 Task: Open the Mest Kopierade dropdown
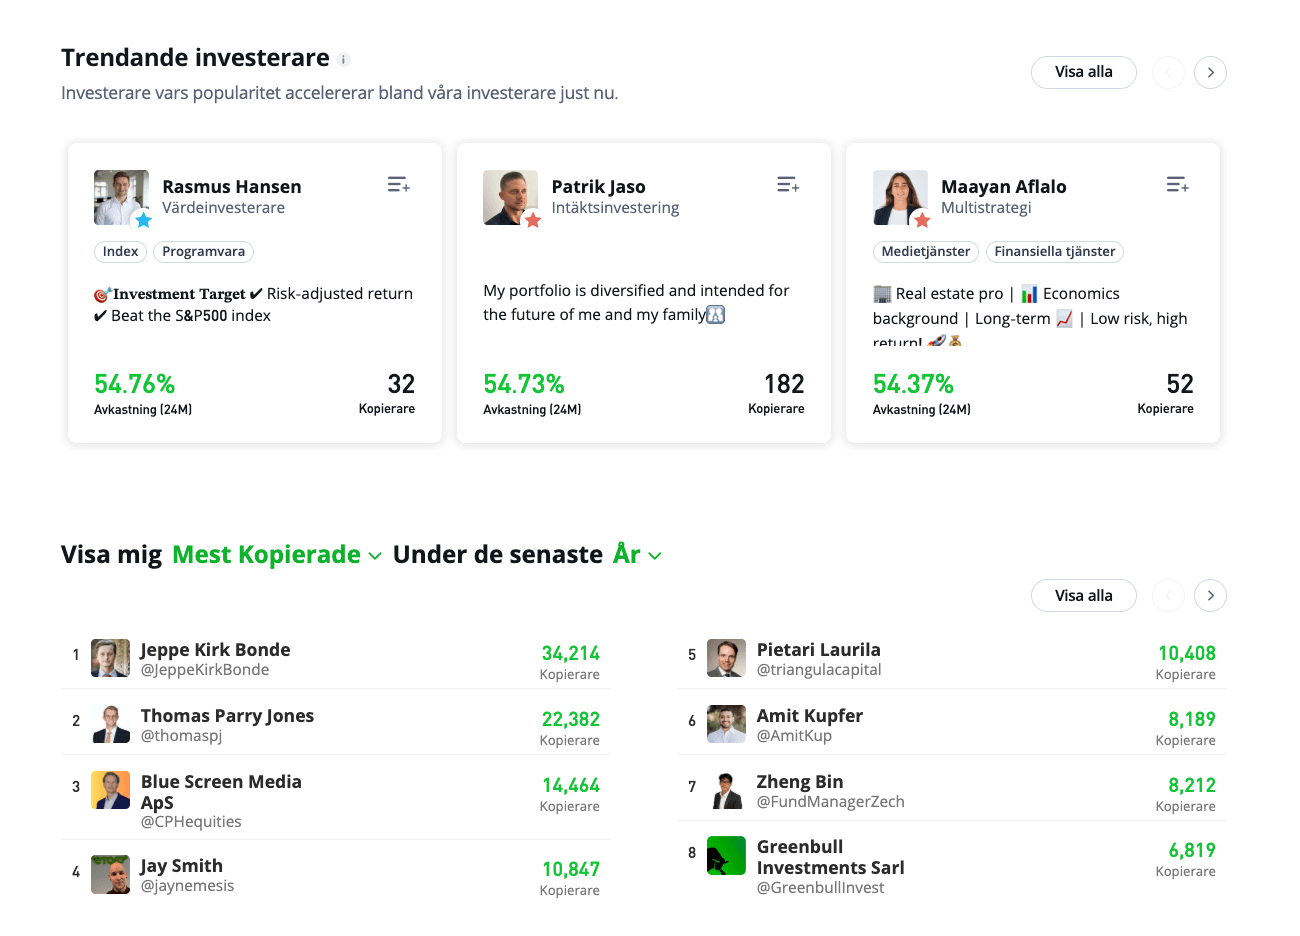coord(276,555)
